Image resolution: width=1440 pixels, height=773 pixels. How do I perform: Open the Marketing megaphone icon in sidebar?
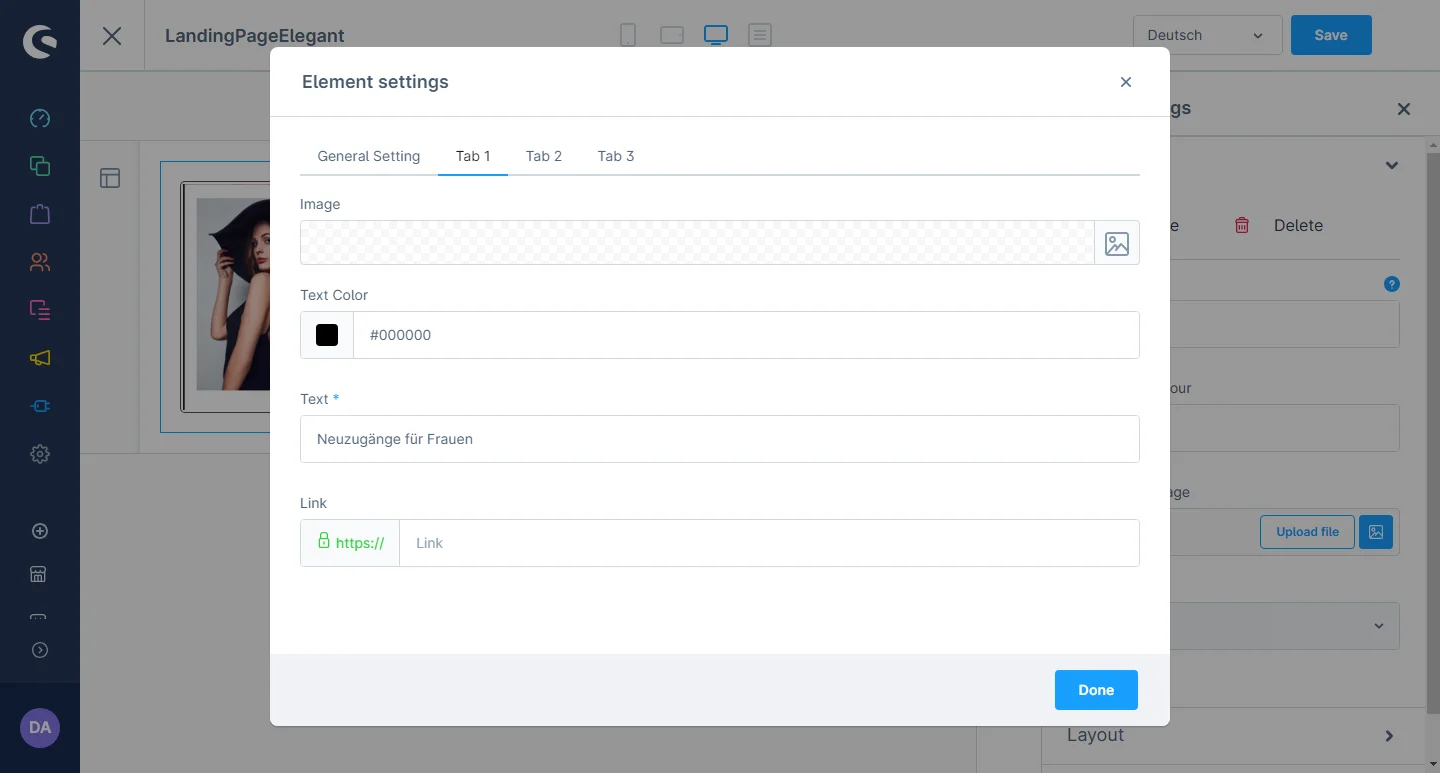coord(40,358)
